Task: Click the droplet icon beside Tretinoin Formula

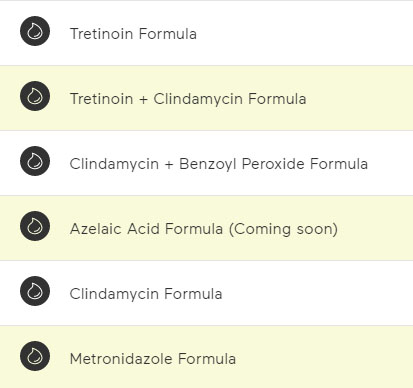Action: pos(35,31)
